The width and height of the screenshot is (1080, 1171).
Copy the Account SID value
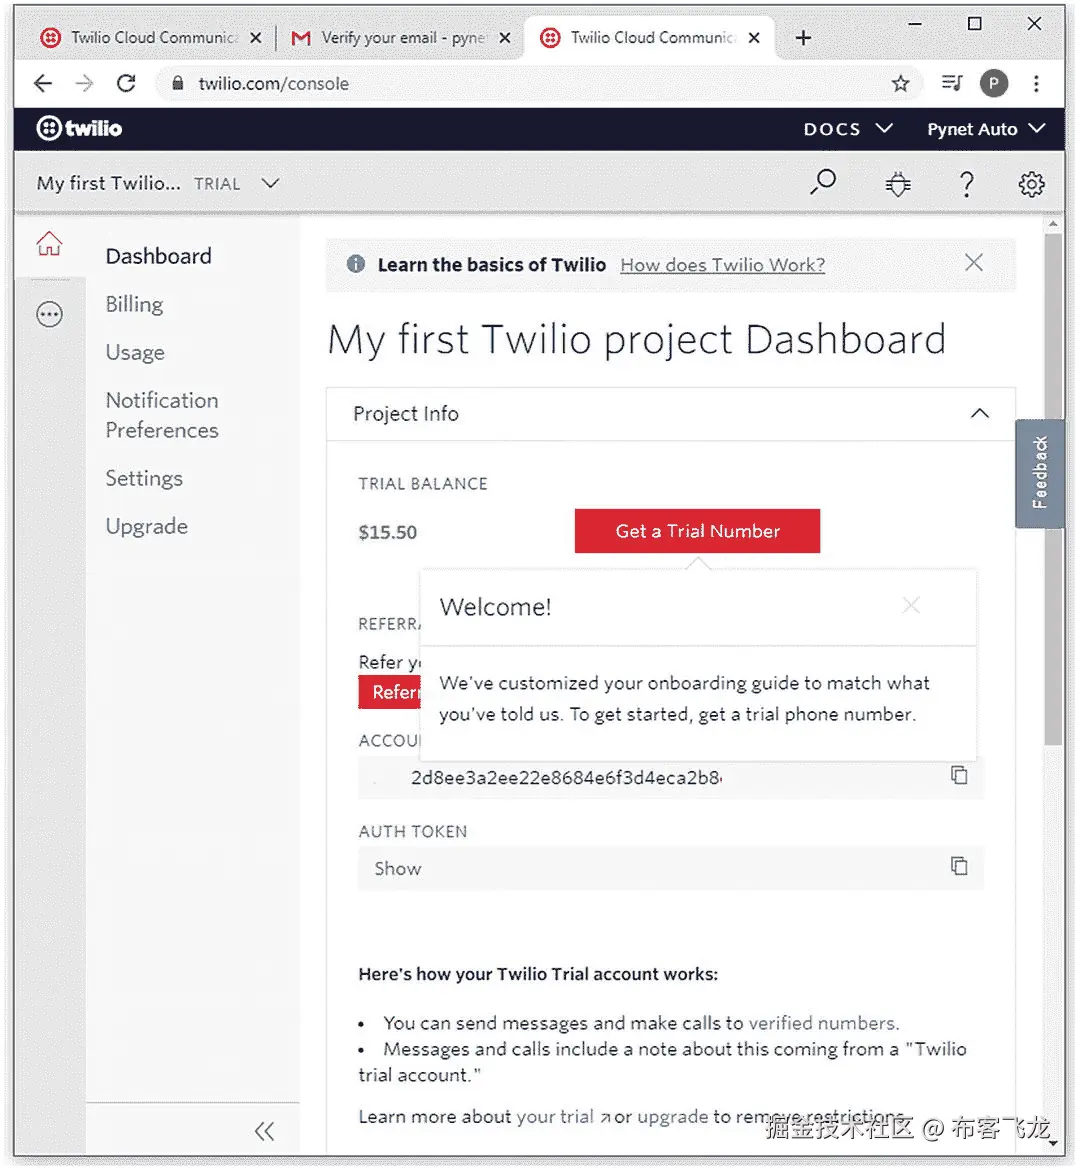(x=959, y=775)
